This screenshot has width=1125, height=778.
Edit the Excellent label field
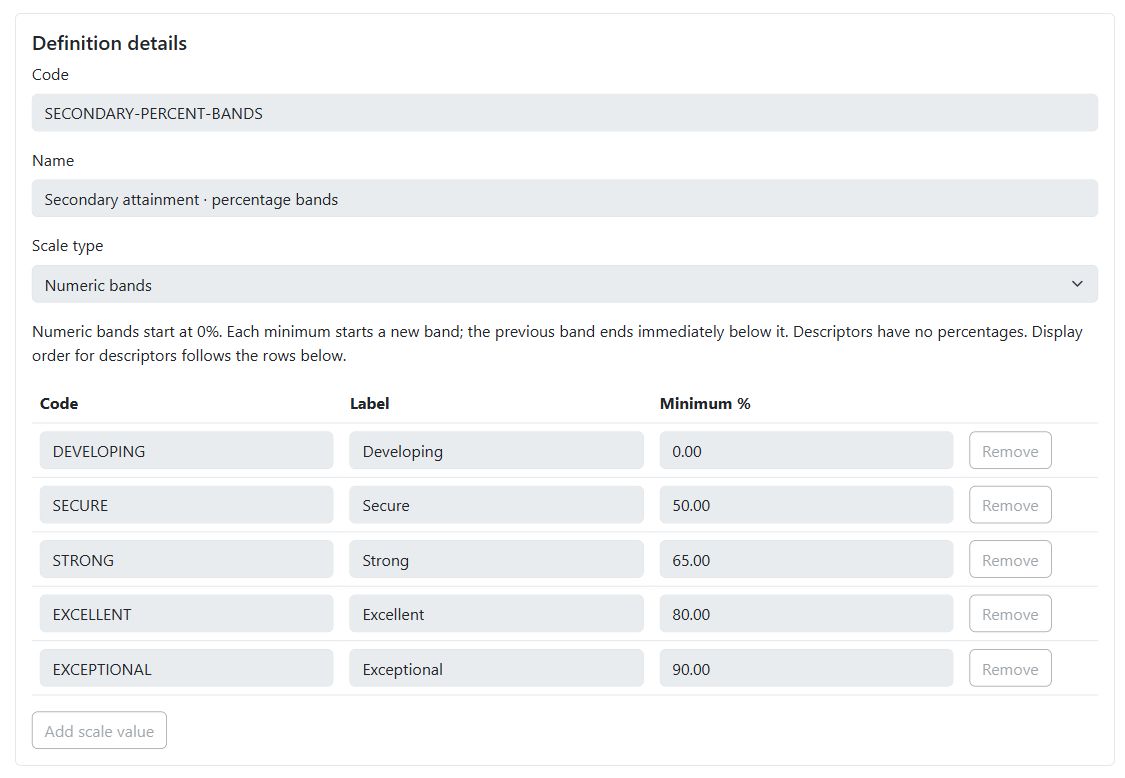[x=496, y=614]
